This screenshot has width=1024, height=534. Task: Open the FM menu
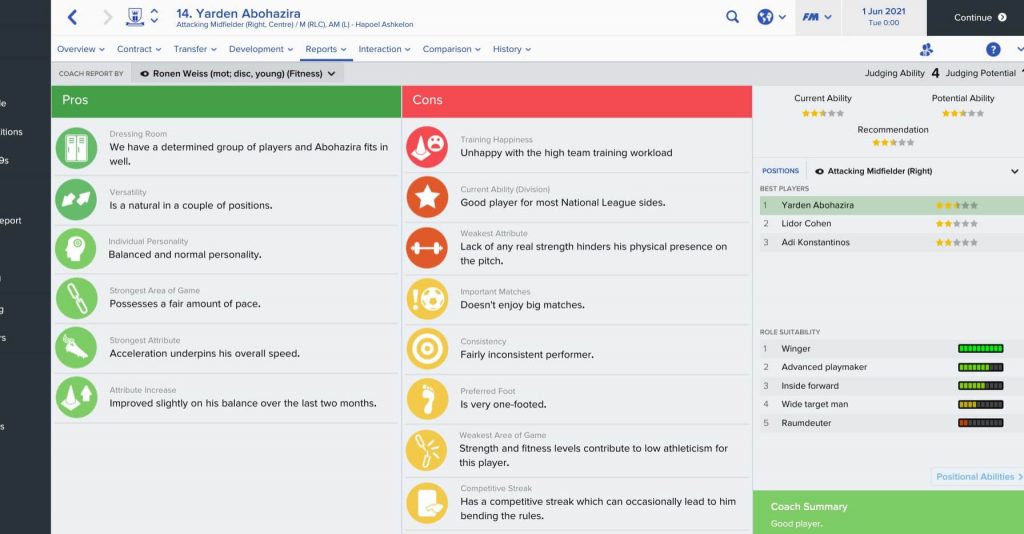(816, 17)
